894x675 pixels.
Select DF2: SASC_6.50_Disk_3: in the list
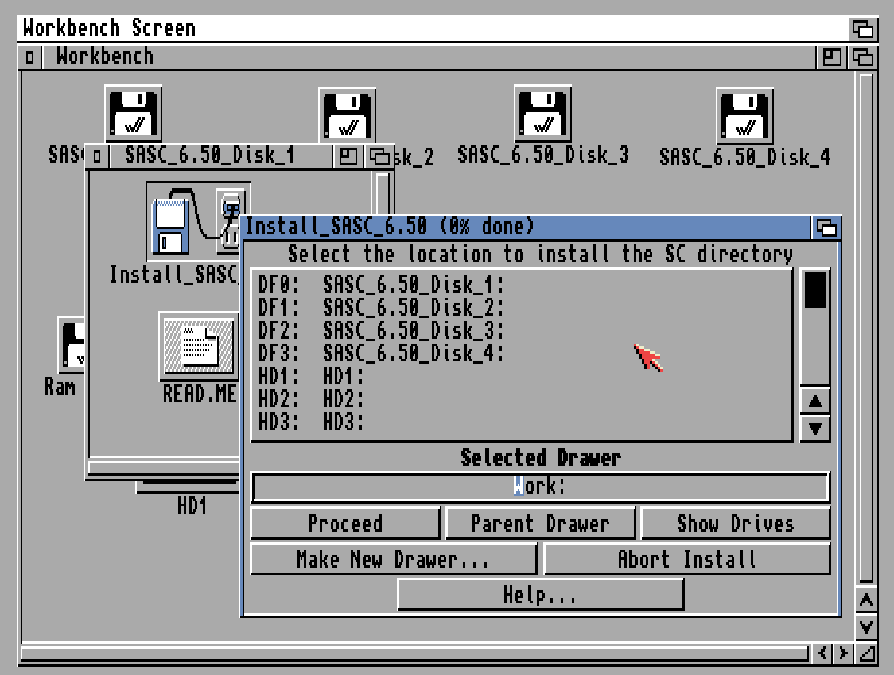(x=522, y=331)
